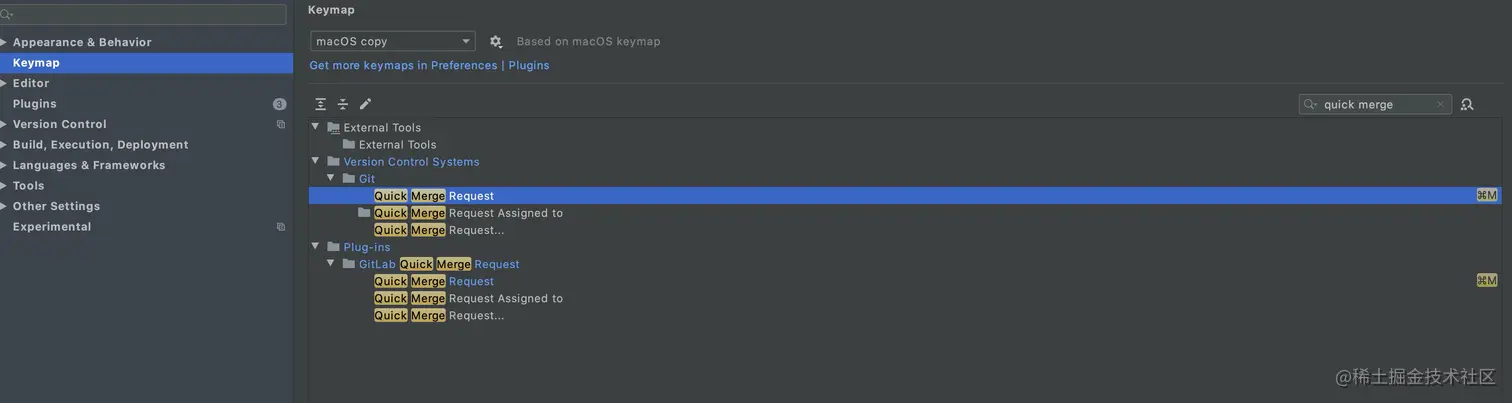1512x403 pixels.
Task: Click the Experimental project-level icon
Action: point(281,227)
